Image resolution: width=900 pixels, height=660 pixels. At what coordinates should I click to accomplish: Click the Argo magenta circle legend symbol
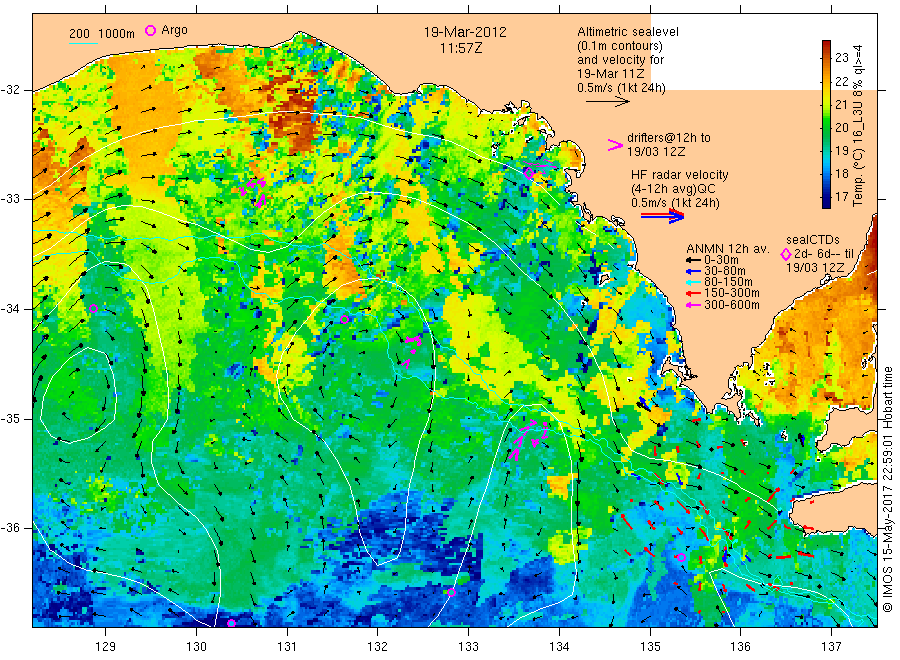pos(150,31)
